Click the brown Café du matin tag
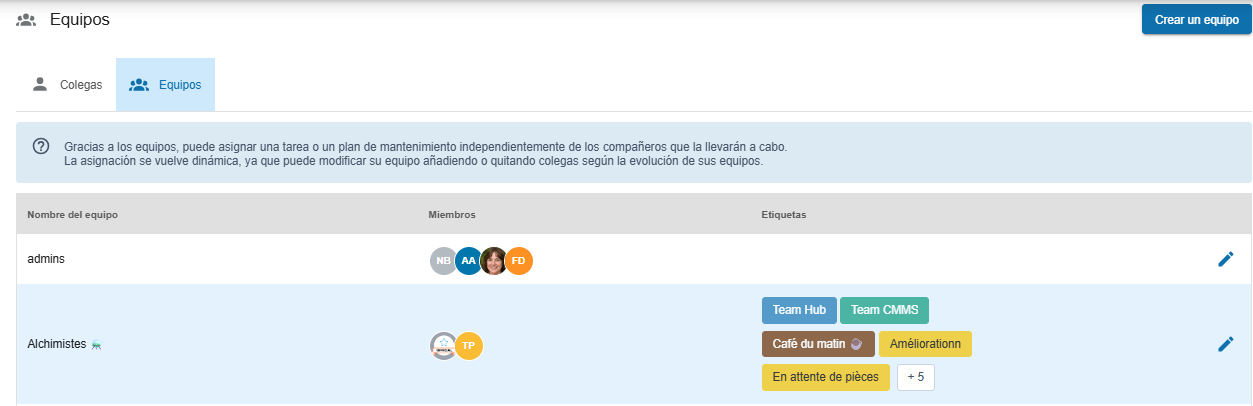The width and height of the screenshot is (1253, 406). [817, 344]
